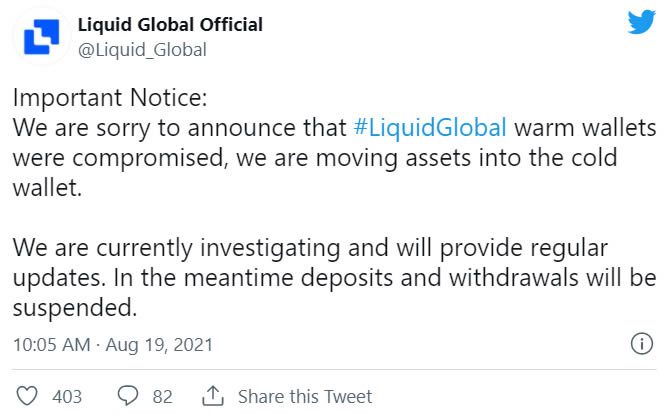Image resolution: width=669 pixels, height=414 pixels.
Task: Open the #LiquidGlobal hashtag link
Action: (430, 128)
